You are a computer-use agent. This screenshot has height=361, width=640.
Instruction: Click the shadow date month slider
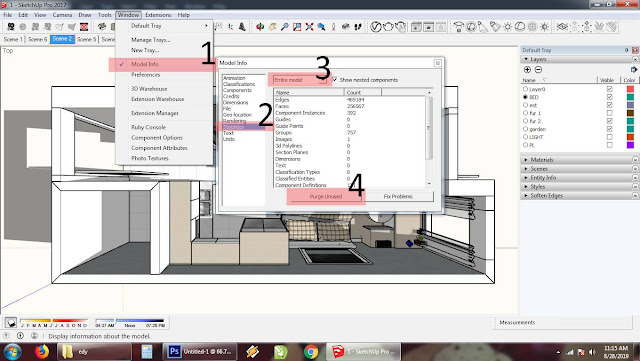(x=54, y=321)
